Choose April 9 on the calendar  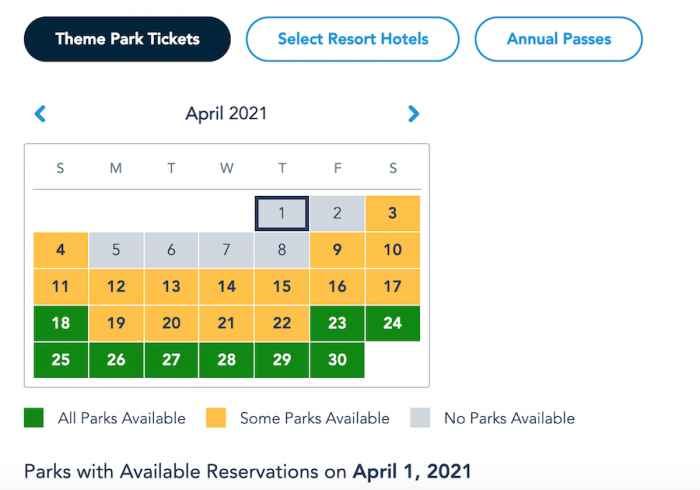coord(337,250)
